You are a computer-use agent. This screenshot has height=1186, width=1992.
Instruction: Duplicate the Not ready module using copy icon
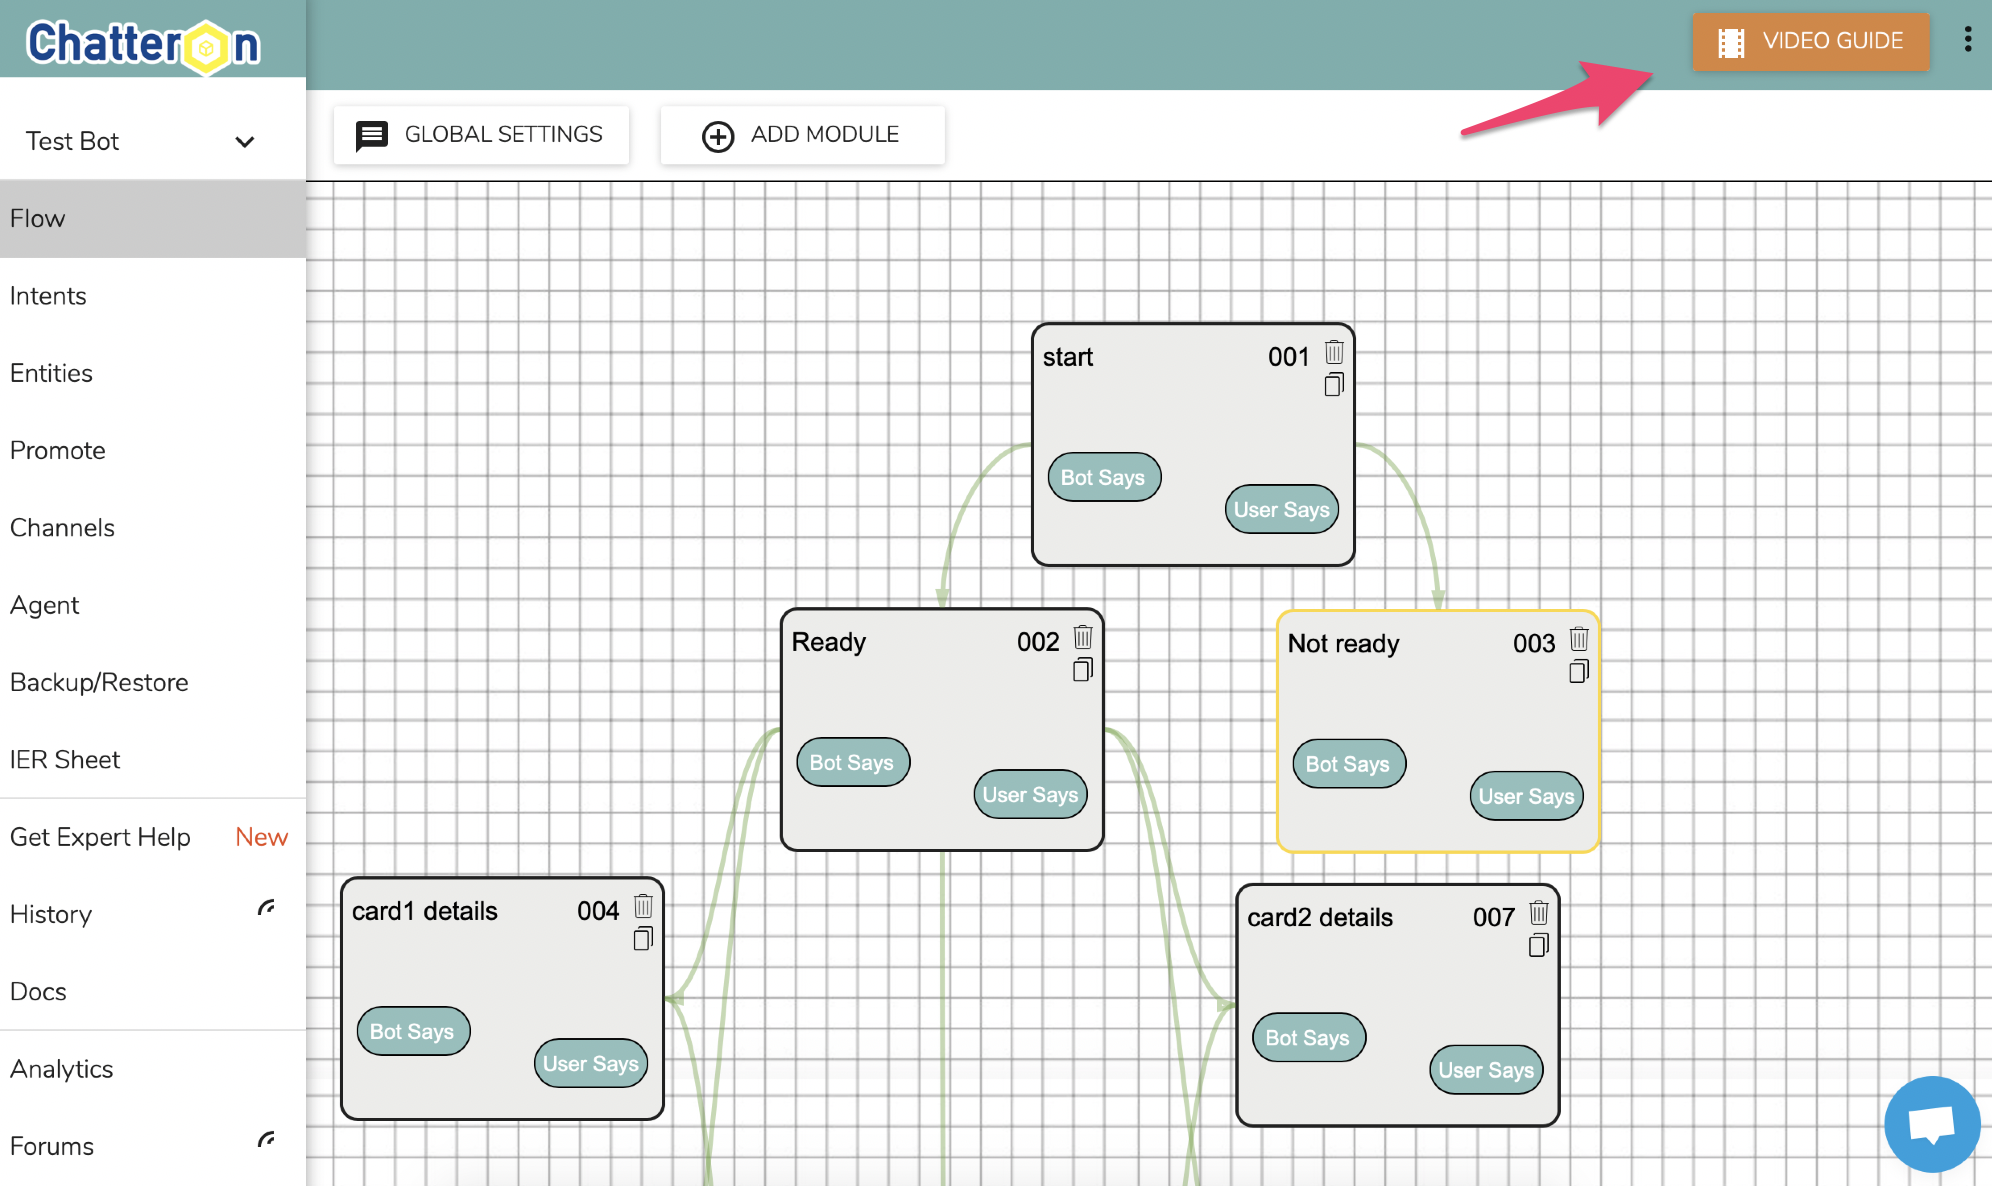coord(1579,671)
